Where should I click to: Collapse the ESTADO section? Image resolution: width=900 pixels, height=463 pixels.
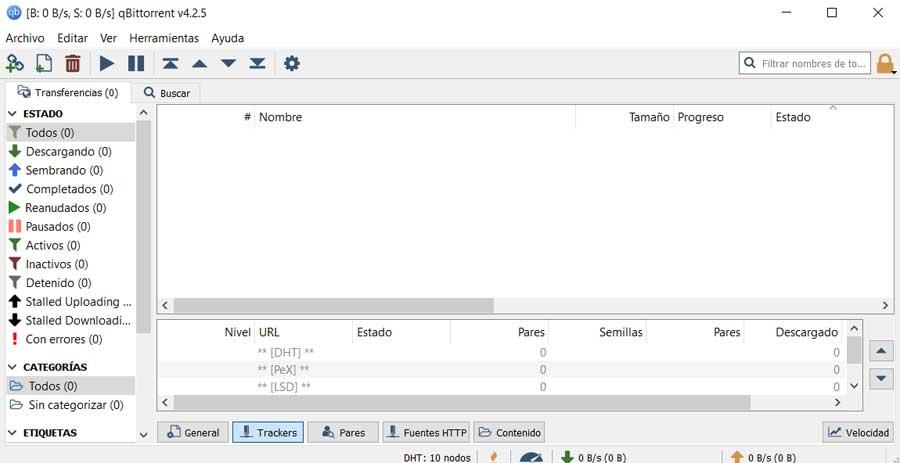(13, 114)
